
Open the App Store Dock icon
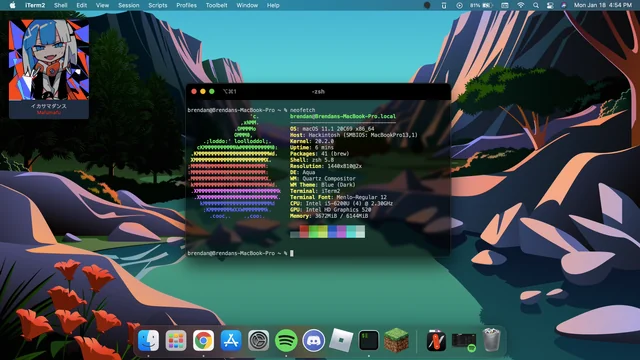(x=231, y=340)
